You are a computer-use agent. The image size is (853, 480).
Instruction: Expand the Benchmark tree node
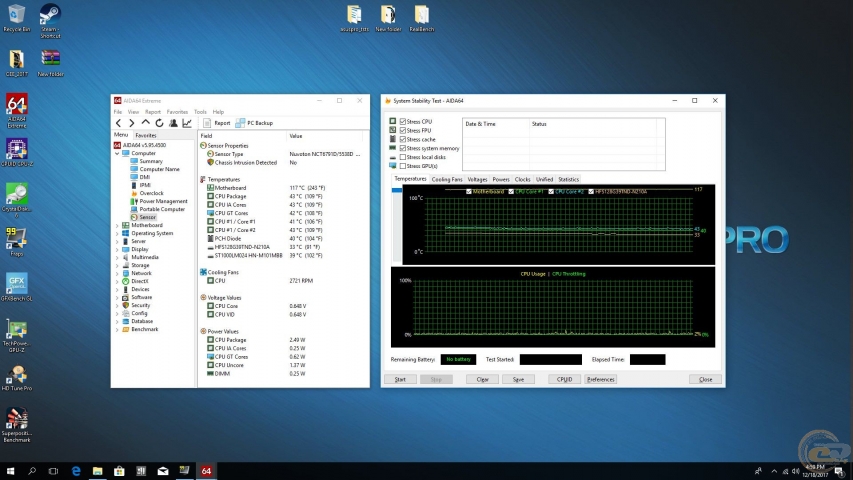pyautogui.click(x=117, y=329)
